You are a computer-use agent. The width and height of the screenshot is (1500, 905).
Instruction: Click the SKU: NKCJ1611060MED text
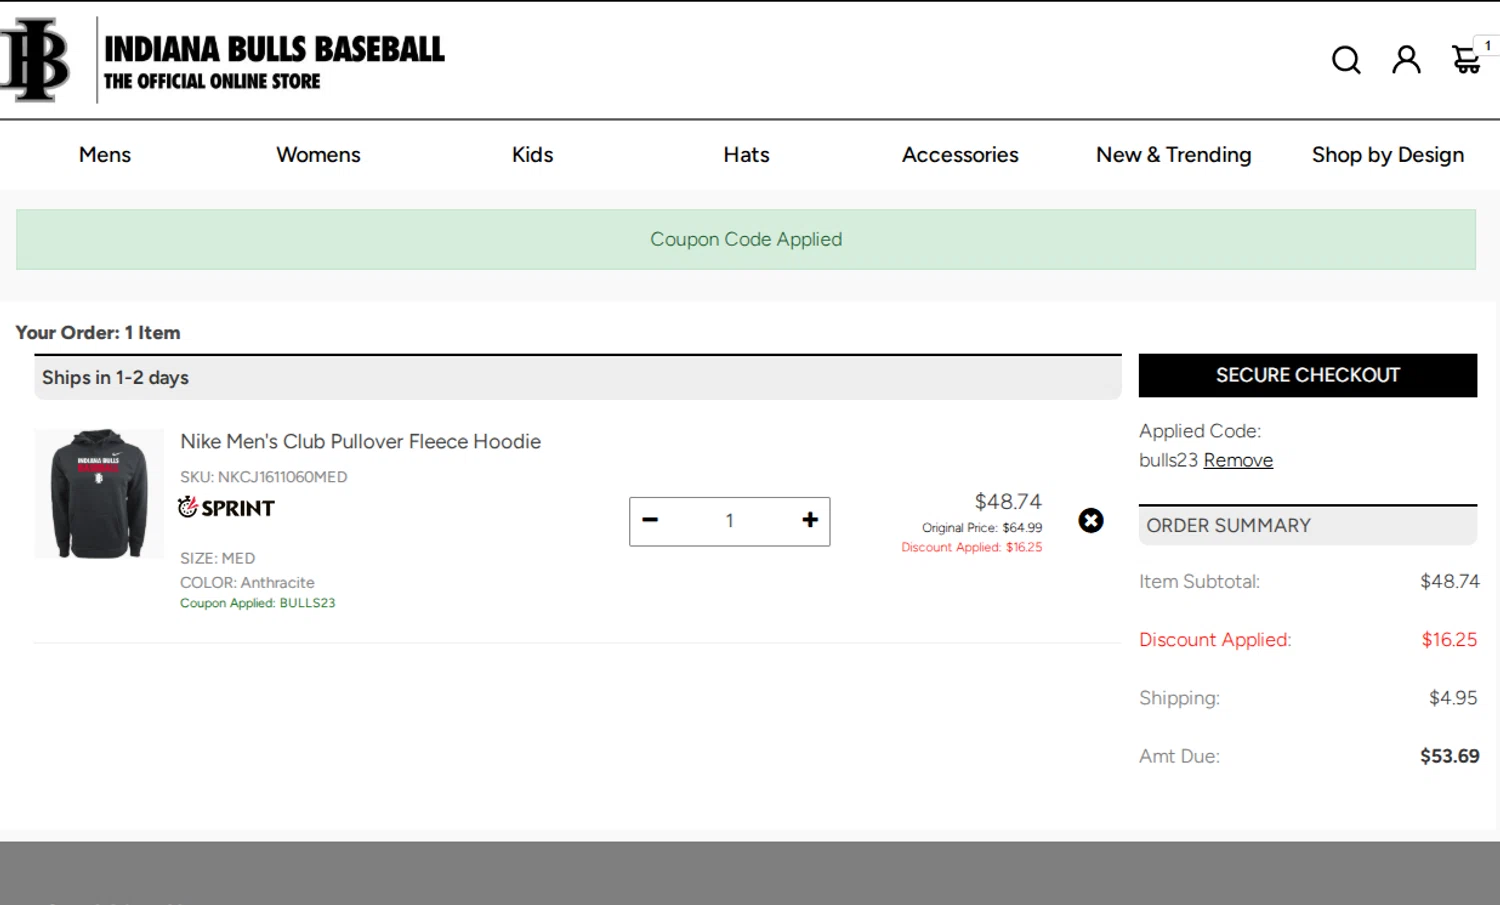click(x=264, y=477)
